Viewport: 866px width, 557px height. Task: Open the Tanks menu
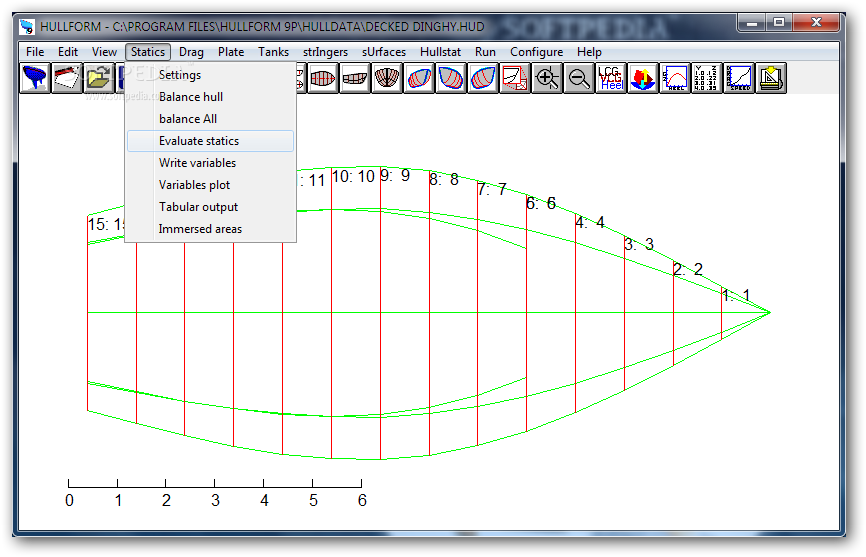[x=273, y=52]
